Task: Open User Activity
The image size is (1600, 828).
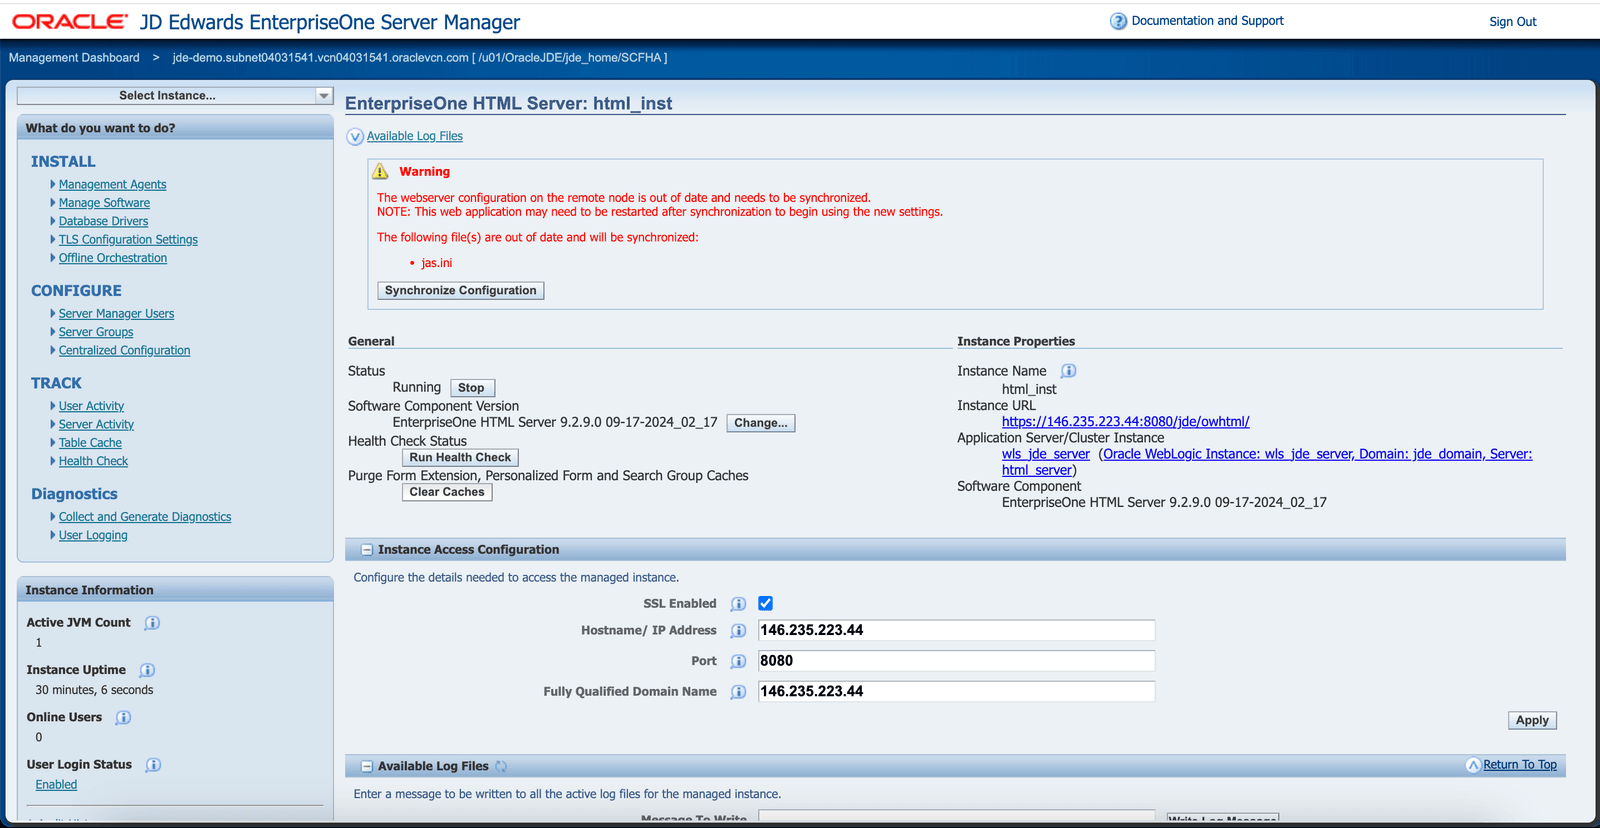Action: click(x=91, y=406)
